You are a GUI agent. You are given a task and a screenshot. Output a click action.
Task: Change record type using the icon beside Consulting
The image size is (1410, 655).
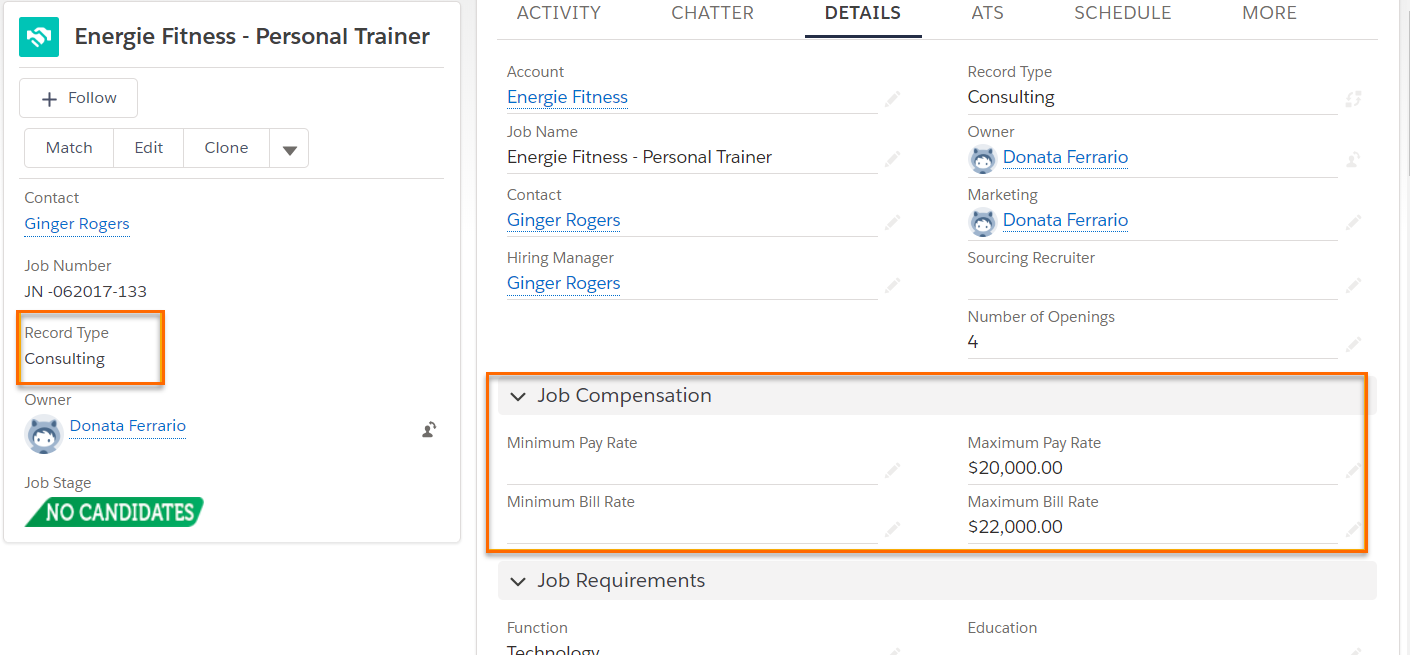point(1354,98)
